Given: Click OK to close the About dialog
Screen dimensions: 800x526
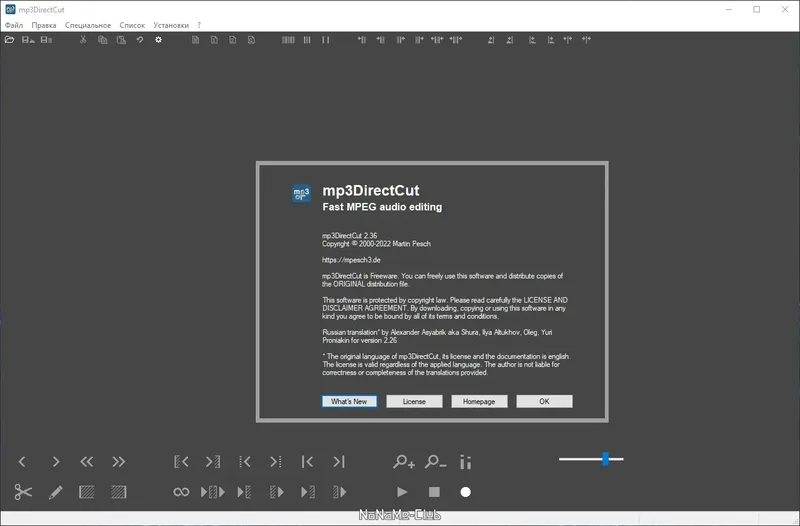Looking at the screenshot, I should click(x=544, y=402).
